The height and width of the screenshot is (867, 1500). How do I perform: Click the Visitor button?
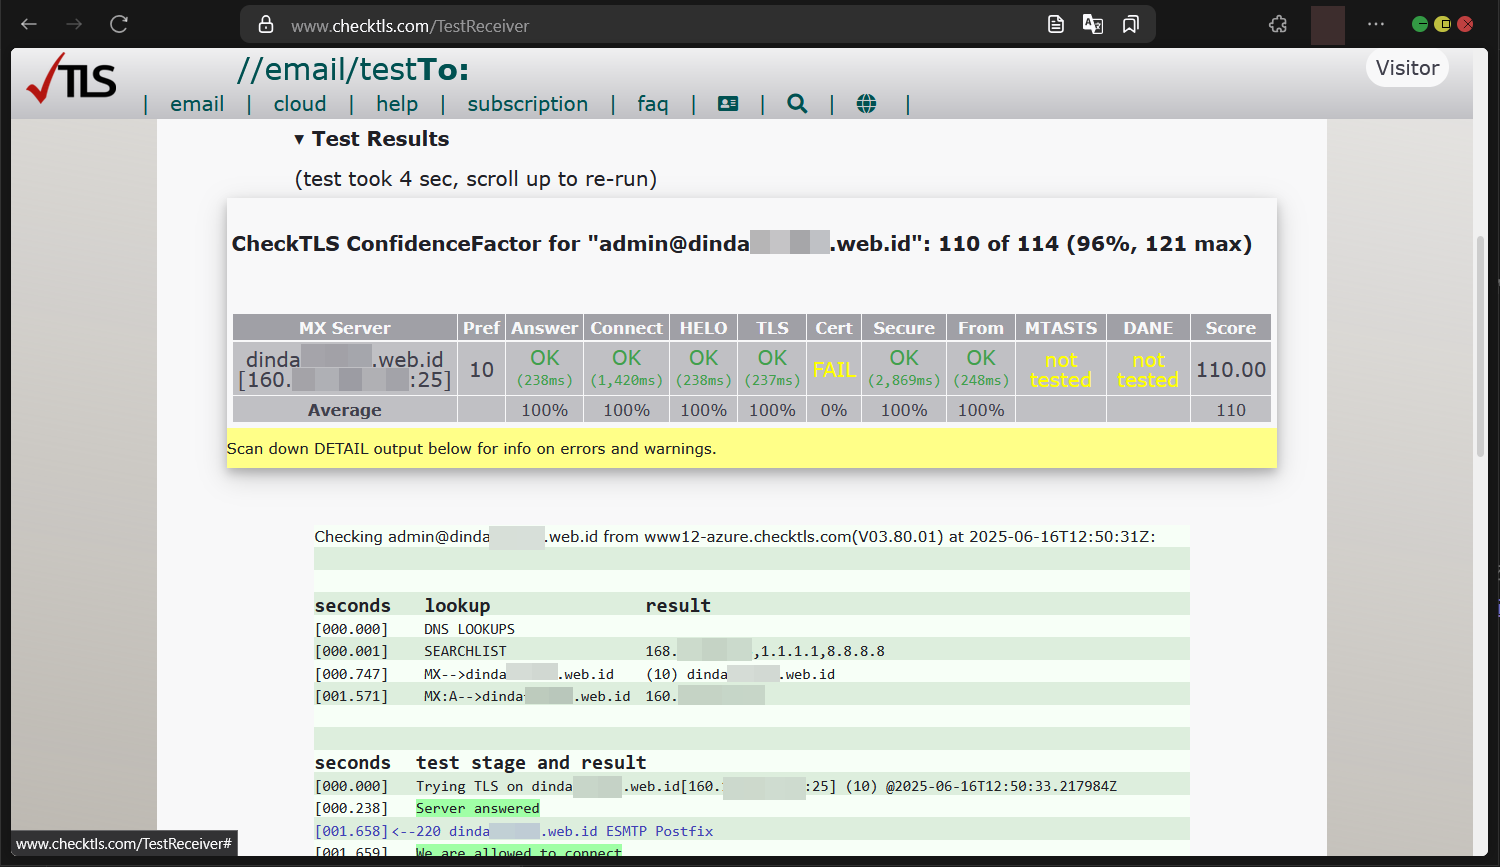pos(1407,68)
